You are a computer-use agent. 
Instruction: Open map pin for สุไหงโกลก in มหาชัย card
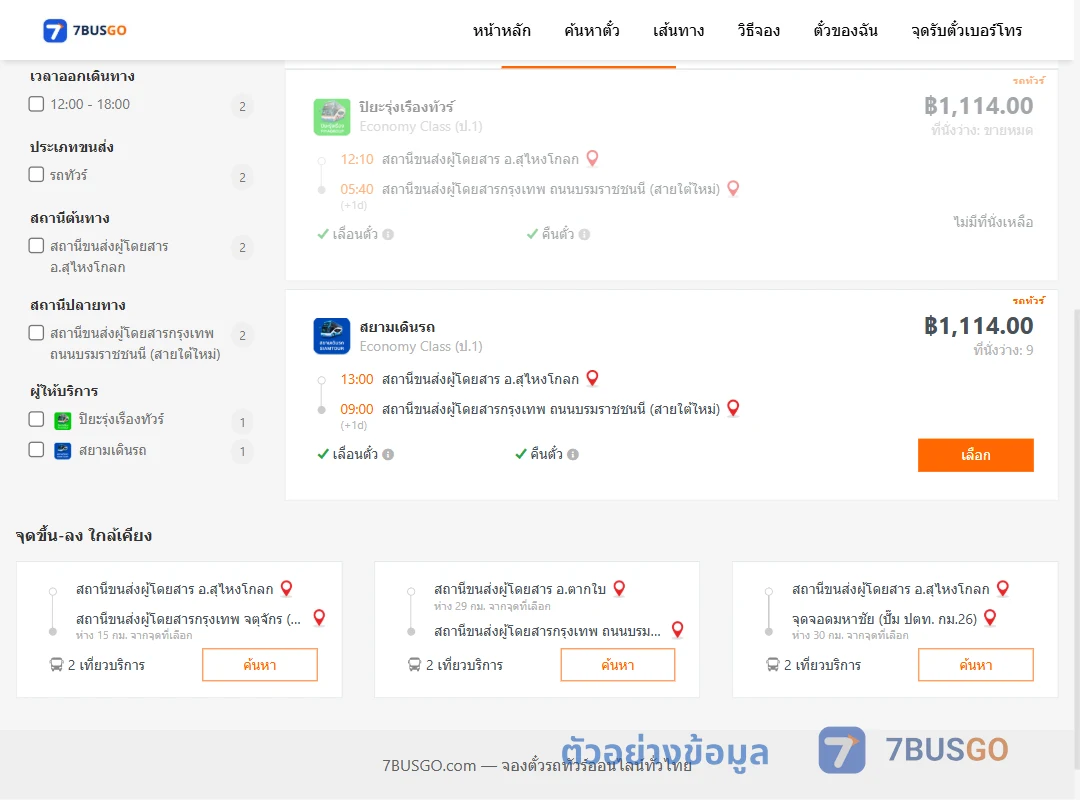pyautogui.click(x=1003, y=588)
